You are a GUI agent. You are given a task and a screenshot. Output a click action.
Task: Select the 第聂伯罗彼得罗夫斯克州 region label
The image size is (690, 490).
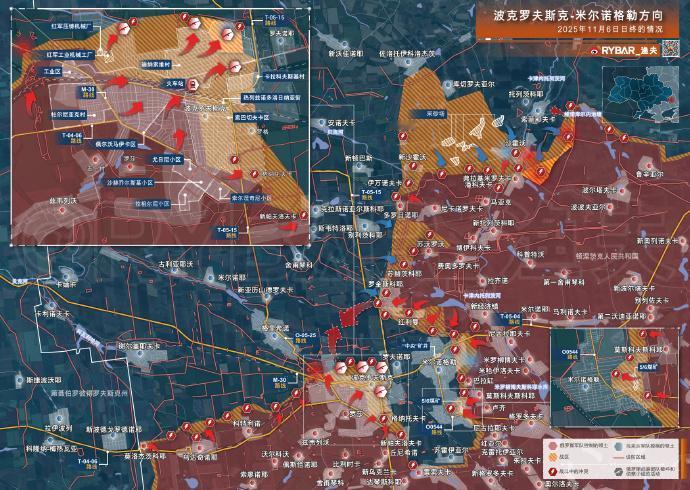[x=89, y=393]
